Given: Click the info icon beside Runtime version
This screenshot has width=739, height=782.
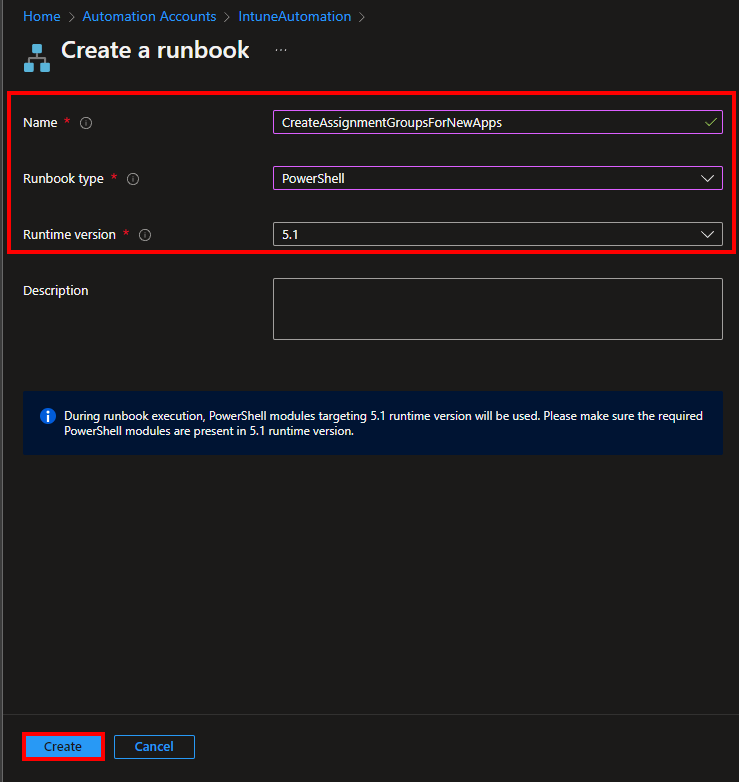Looking at the screenshot, I should (x=145, y=235).
